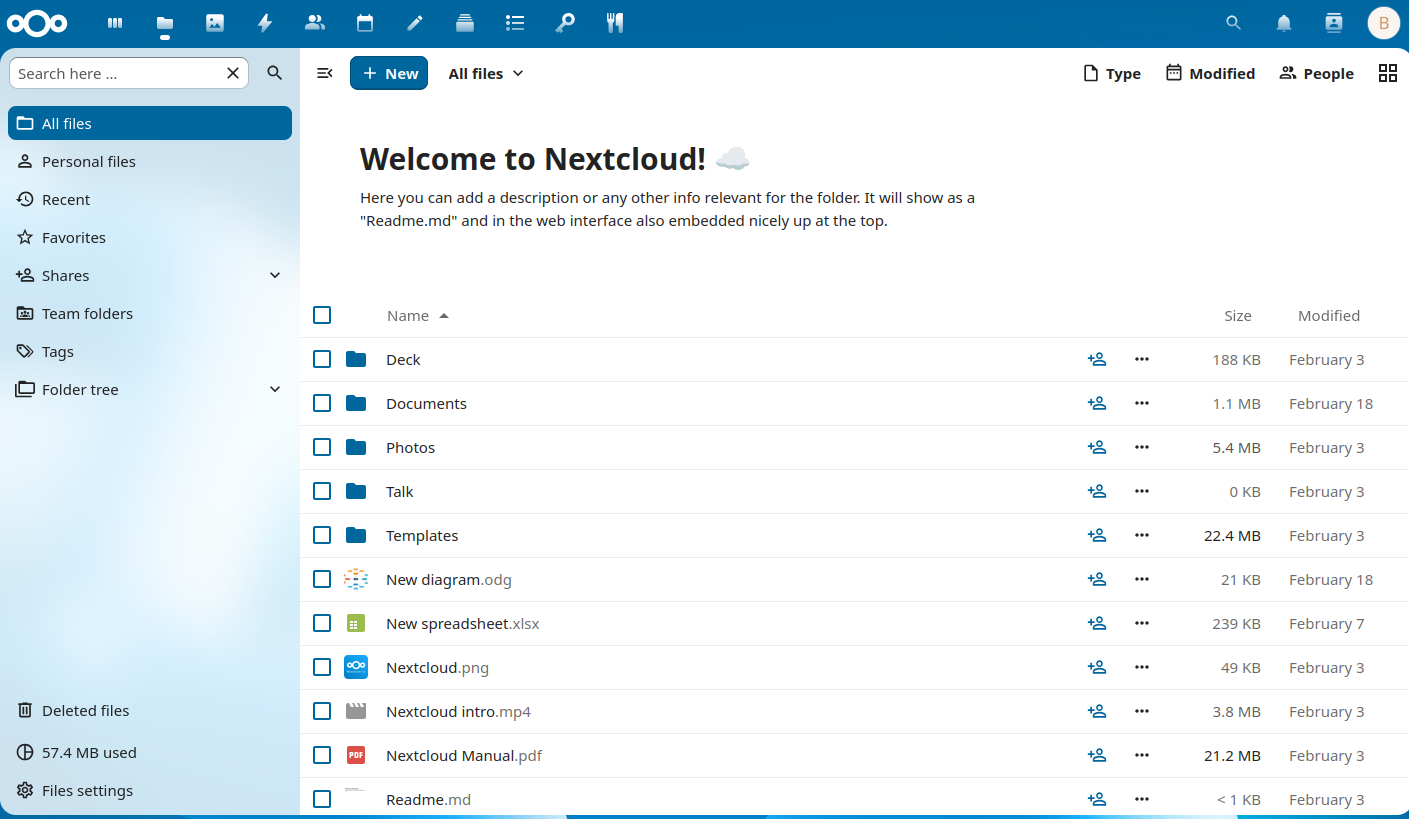This screenshot has width=1409, height=819.
Task: Select New spreadsheet.xlsx checkbox
Action: (x=322, y=623)
